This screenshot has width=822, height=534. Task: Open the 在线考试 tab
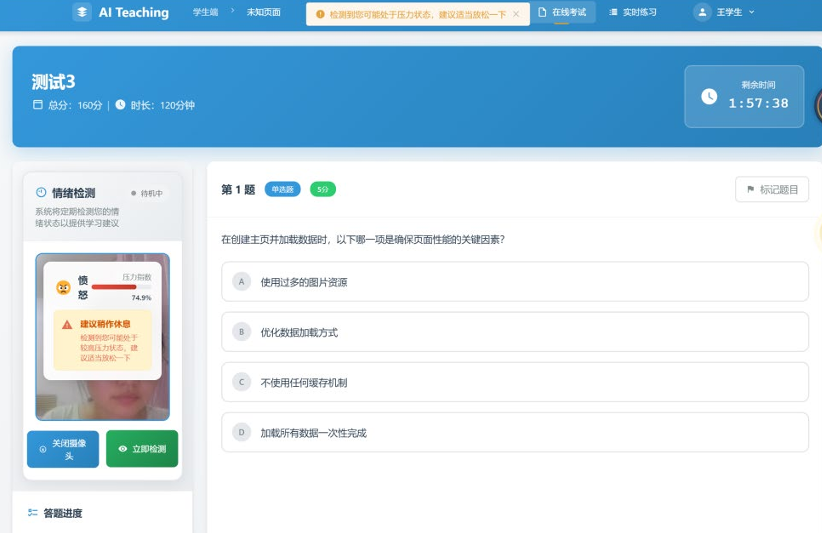[562, 13]
